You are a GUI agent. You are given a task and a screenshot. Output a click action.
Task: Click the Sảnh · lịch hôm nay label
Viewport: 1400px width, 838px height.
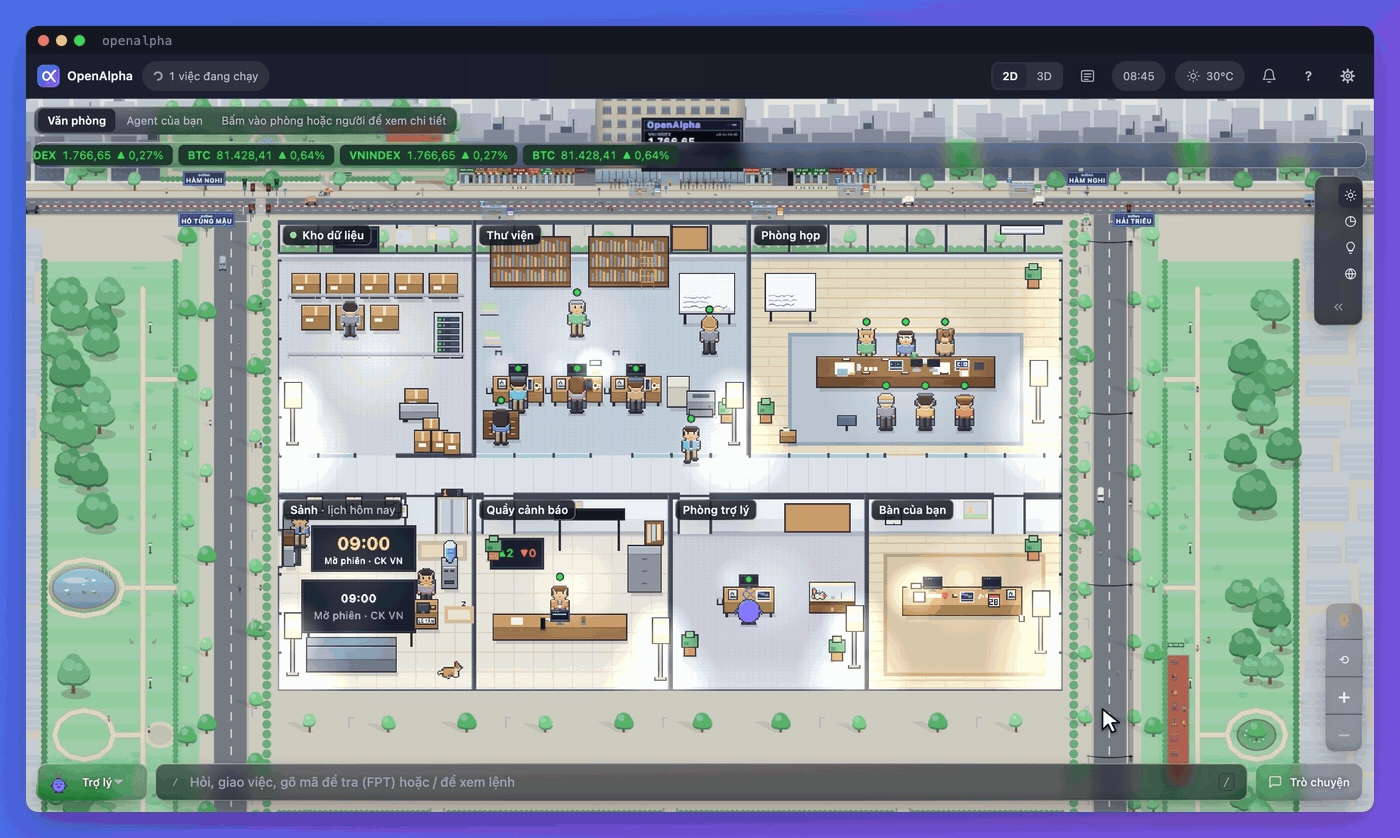tap(343, 510)
